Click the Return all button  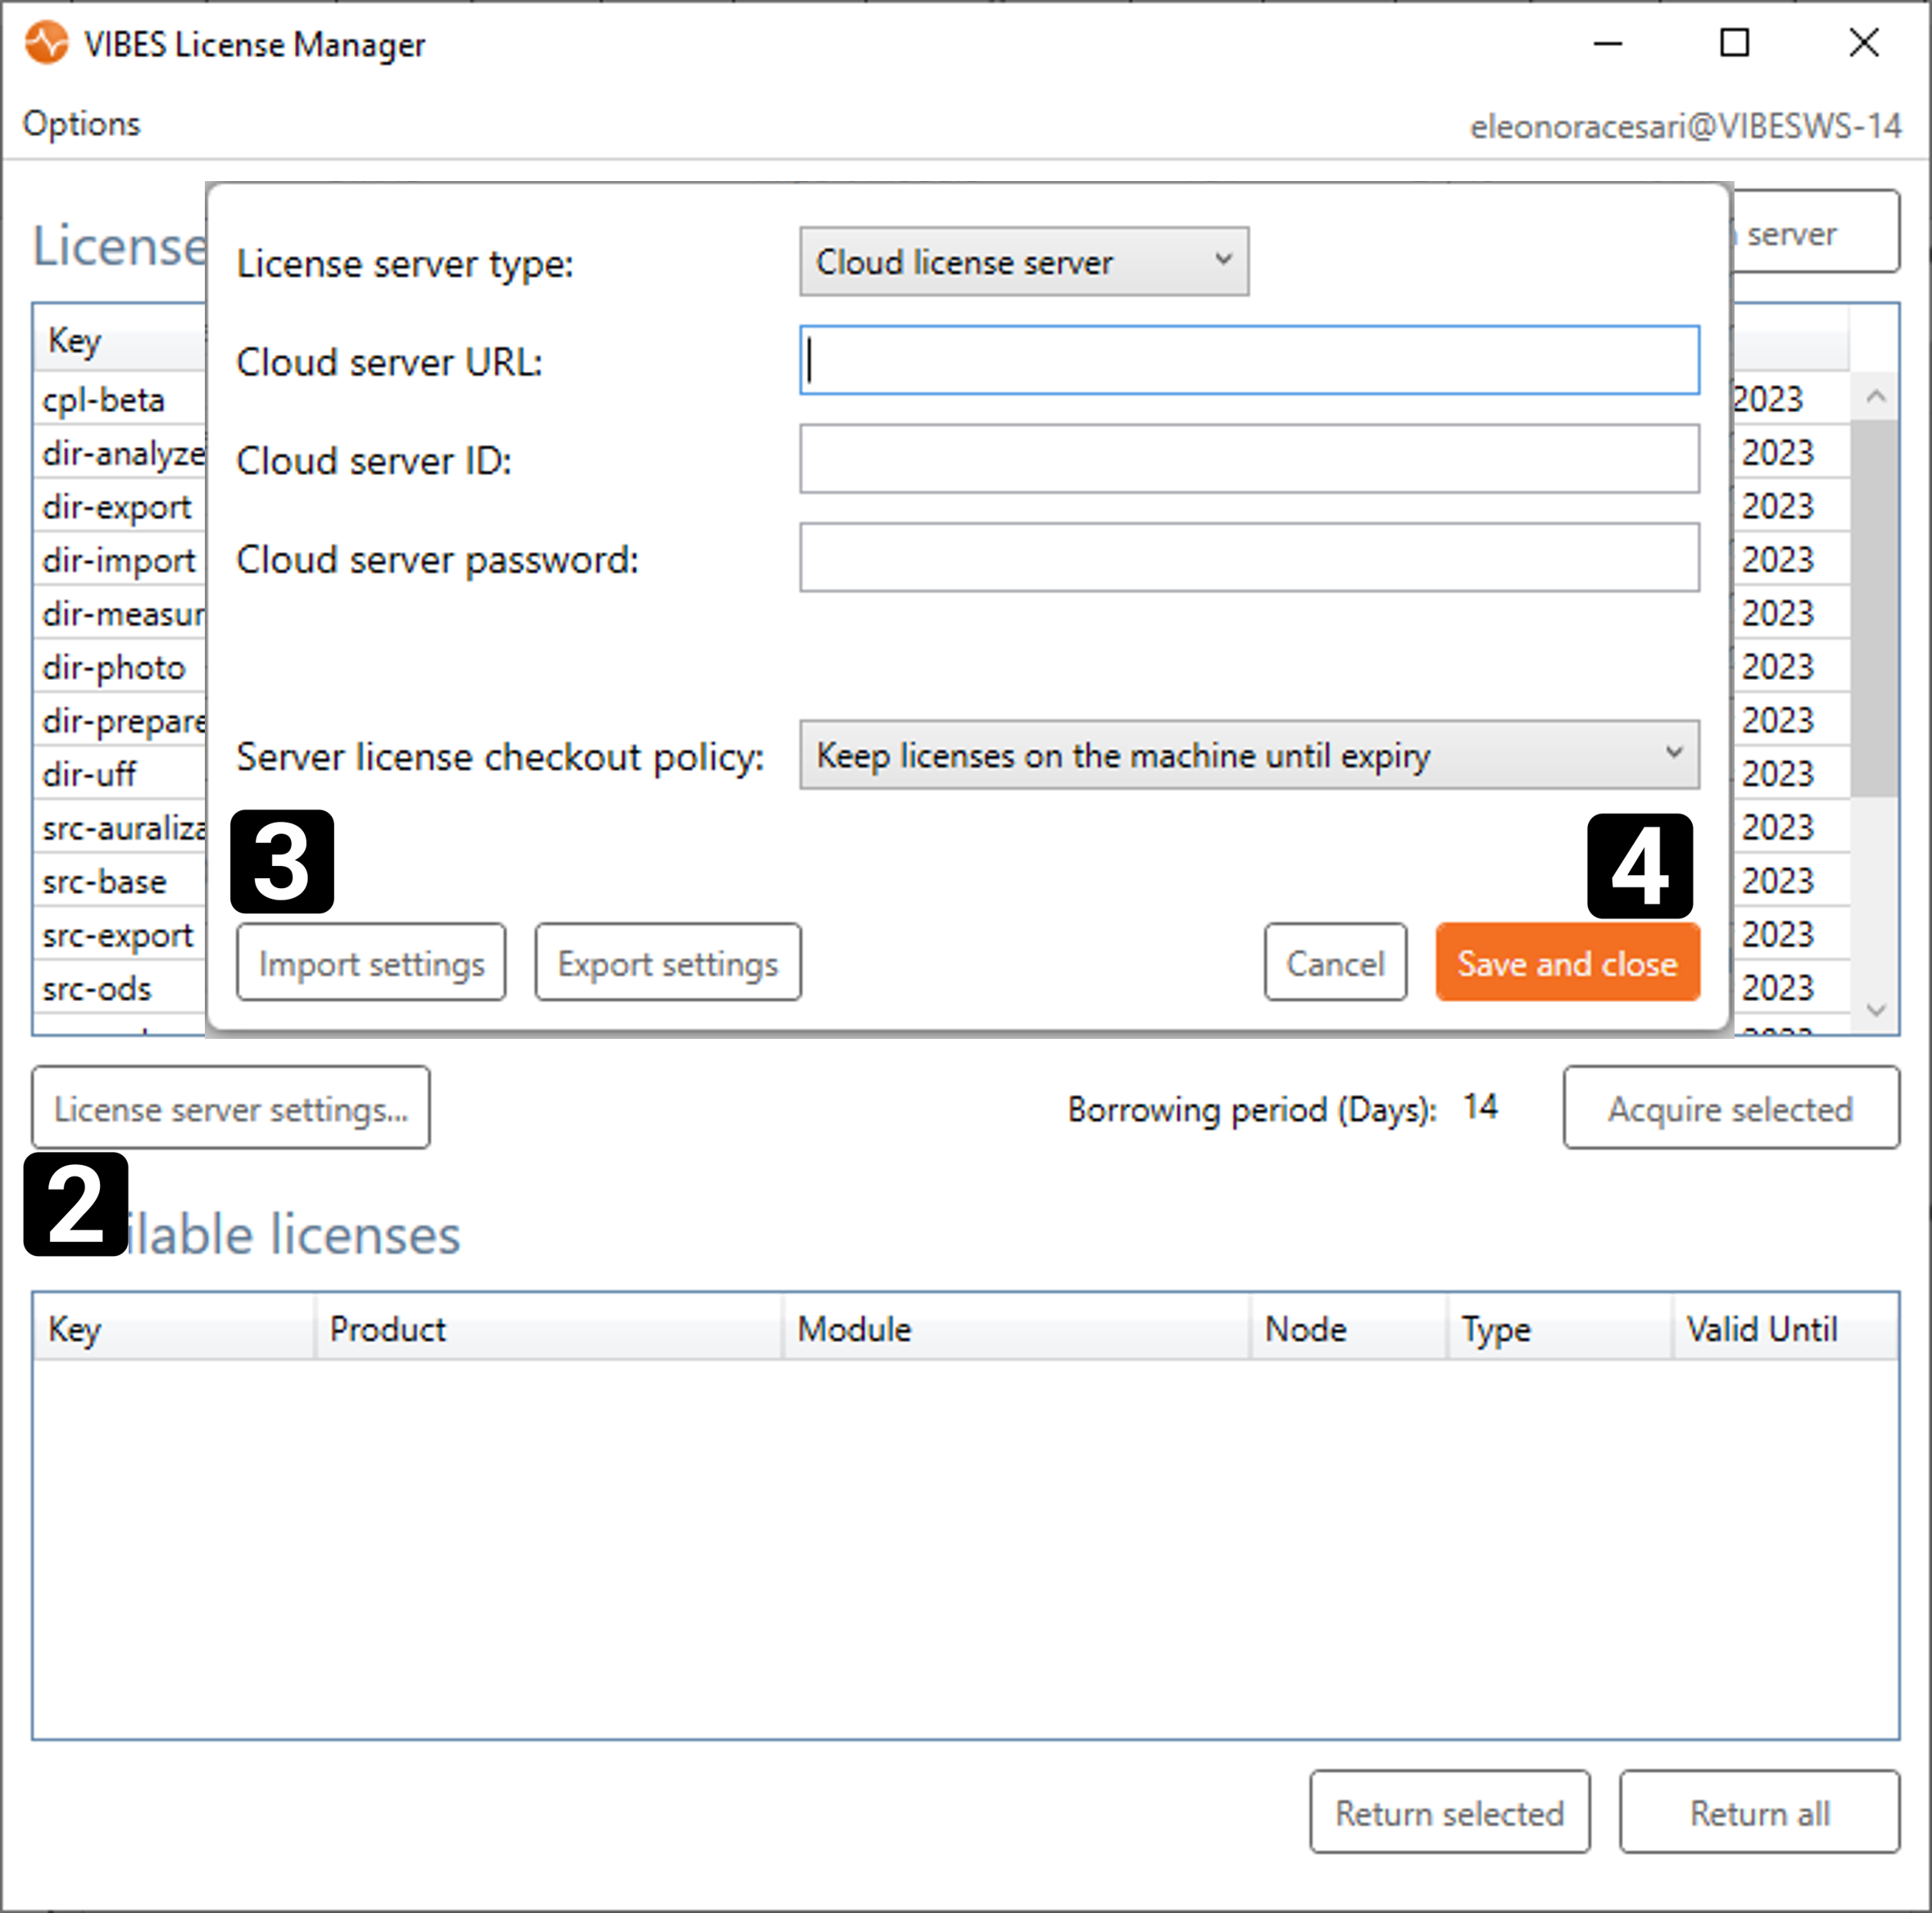coord(1760,1813)
